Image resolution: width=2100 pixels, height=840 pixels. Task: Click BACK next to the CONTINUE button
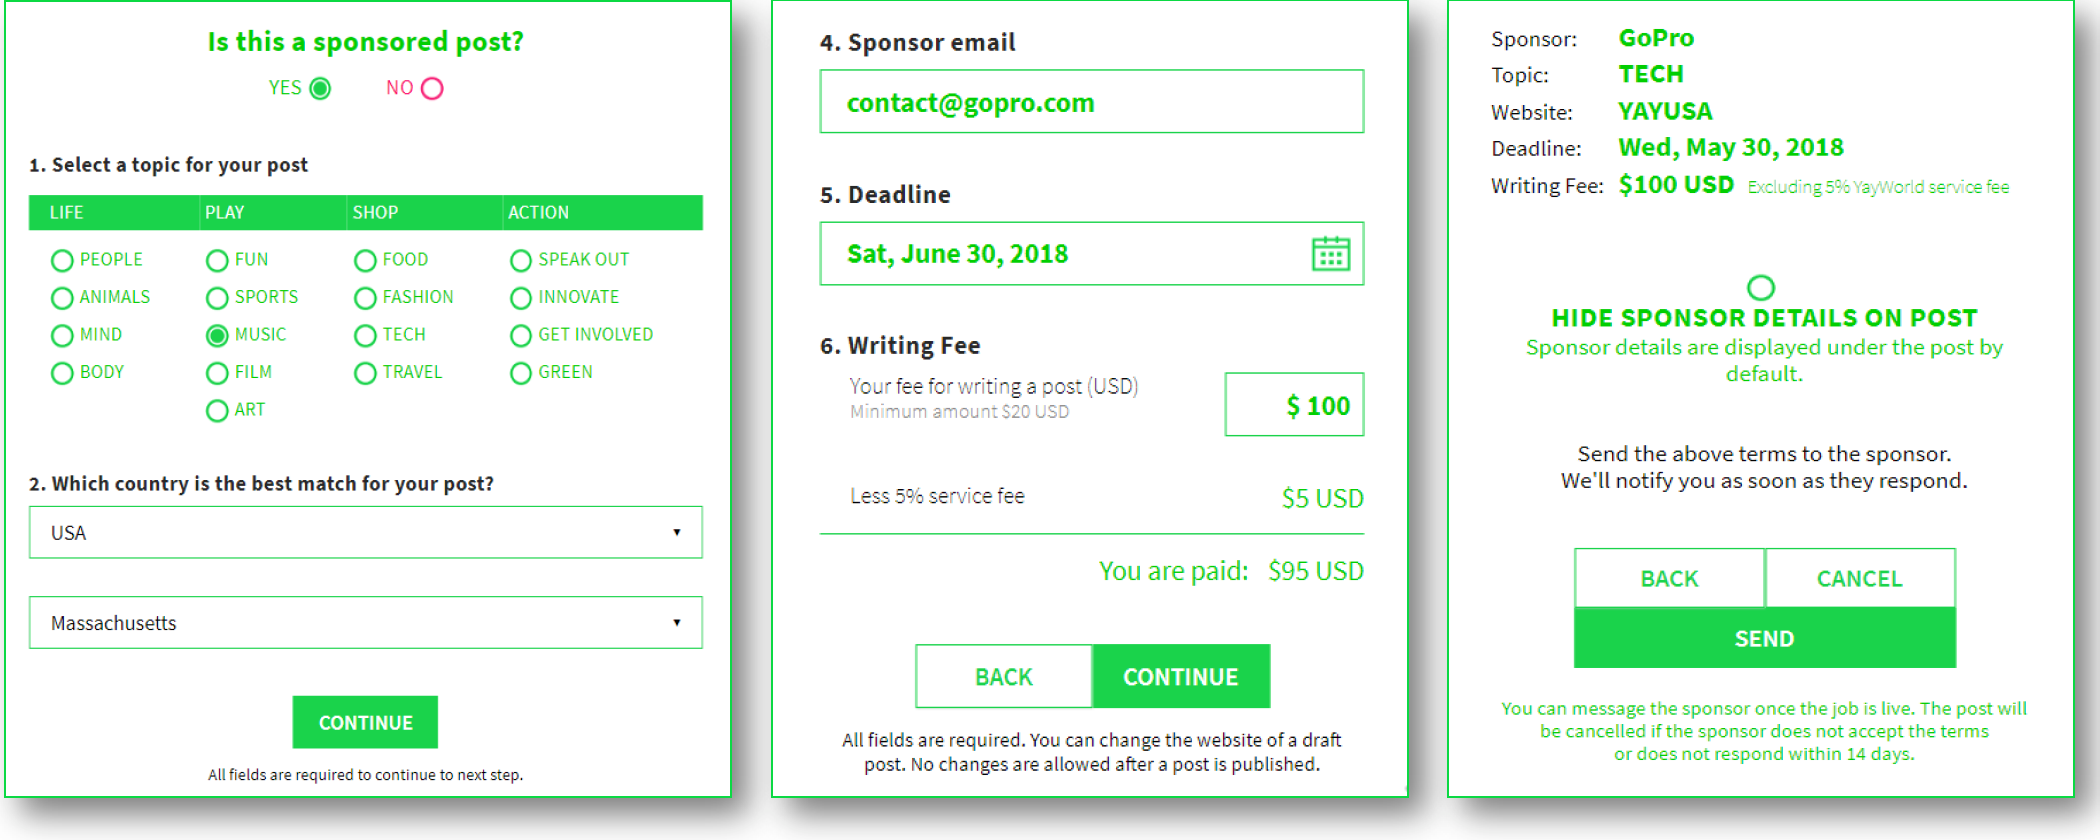(x=1004, y=677)
